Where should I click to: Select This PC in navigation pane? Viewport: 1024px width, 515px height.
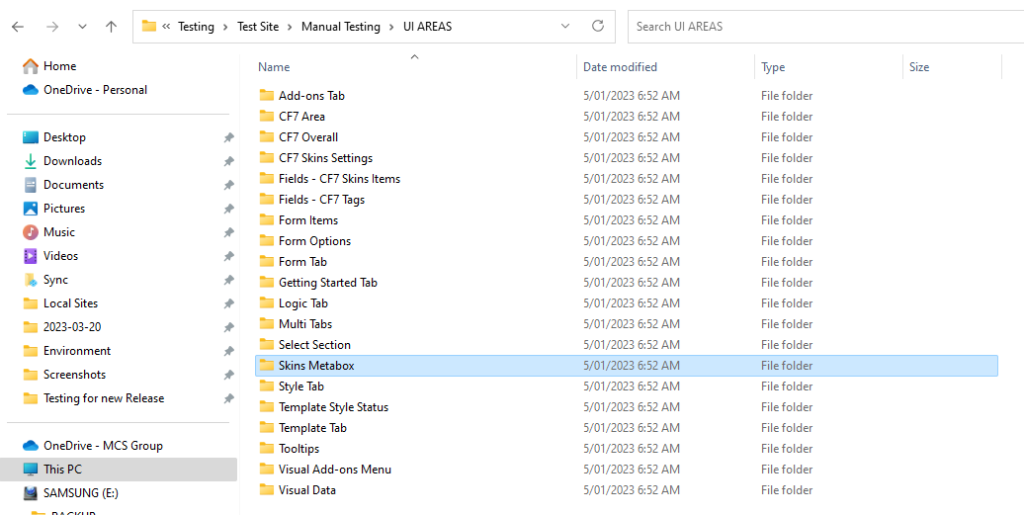pos(62,469)
